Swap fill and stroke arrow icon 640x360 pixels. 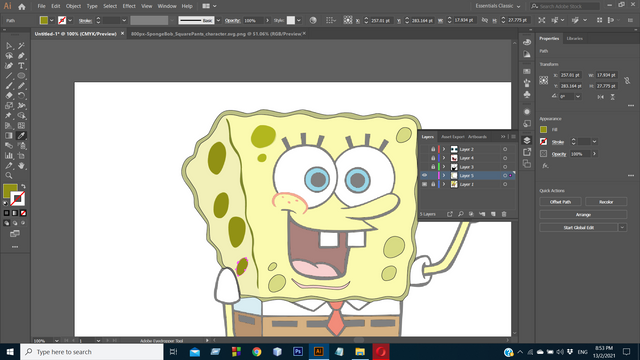(23, 187)
